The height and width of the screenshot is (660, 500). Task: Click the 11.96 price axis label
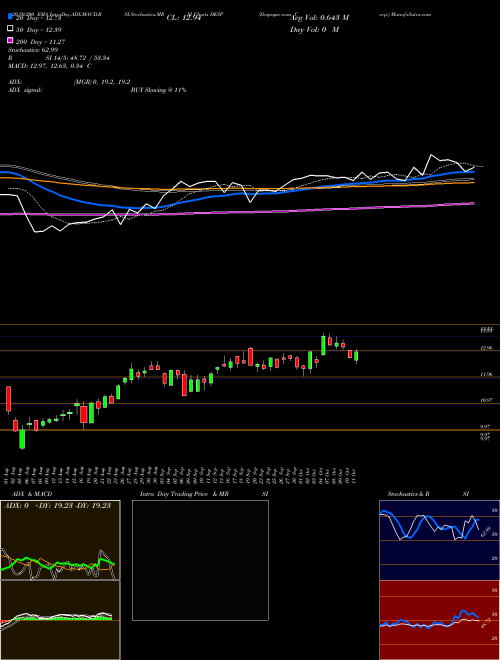click(486, 374)
